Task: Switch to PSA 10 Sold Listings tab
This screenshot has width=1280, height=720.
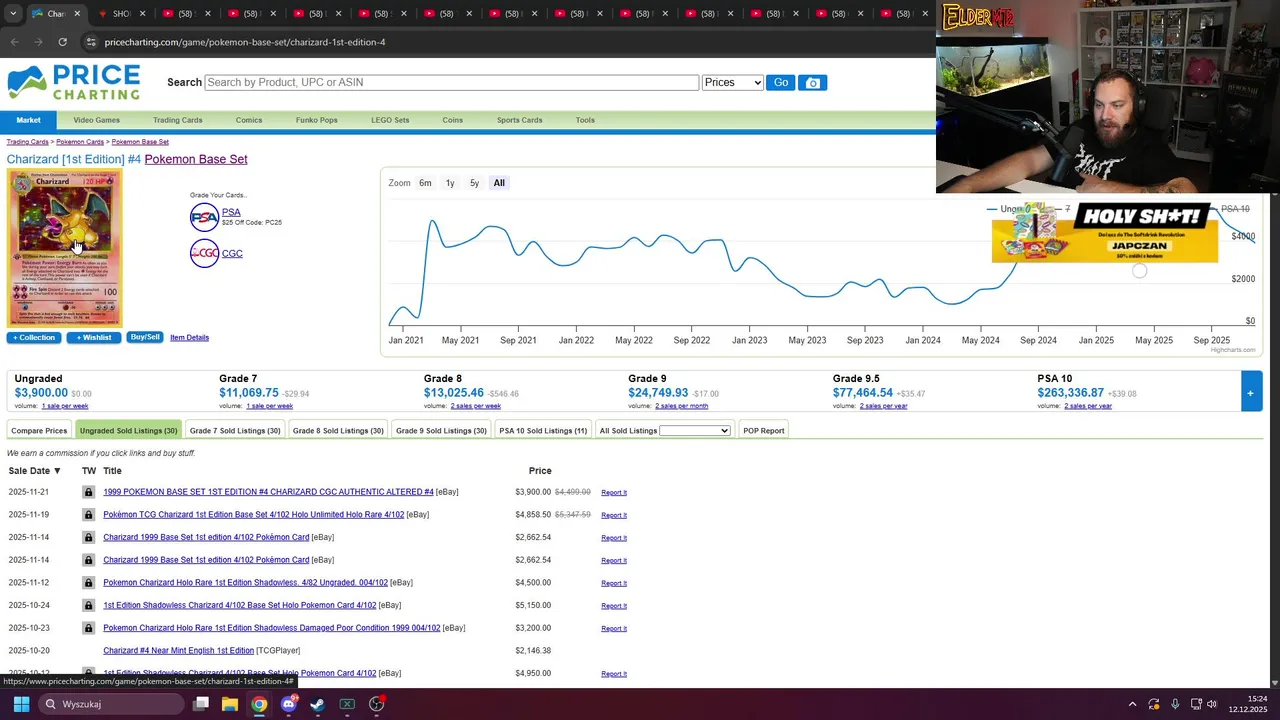Action: point(543,431)
